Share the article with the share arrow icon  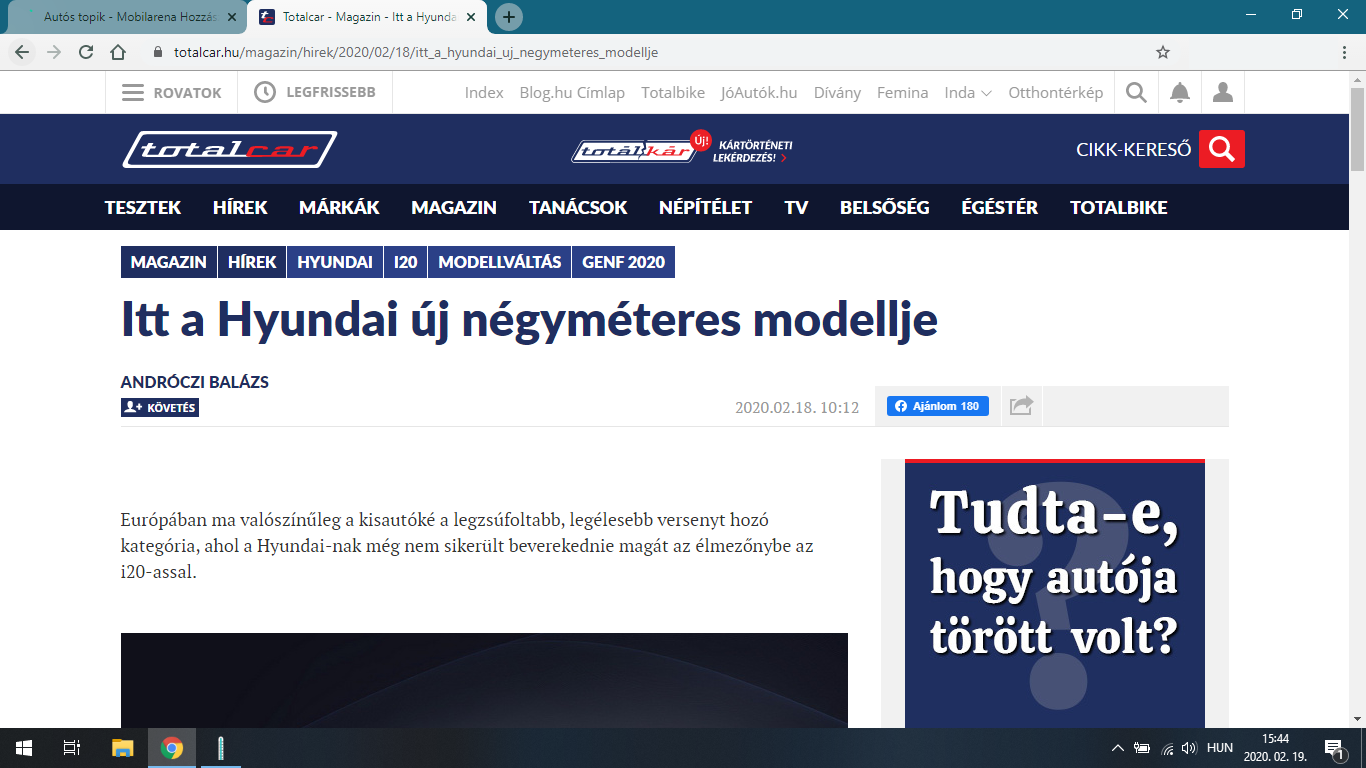[1021, 406]
